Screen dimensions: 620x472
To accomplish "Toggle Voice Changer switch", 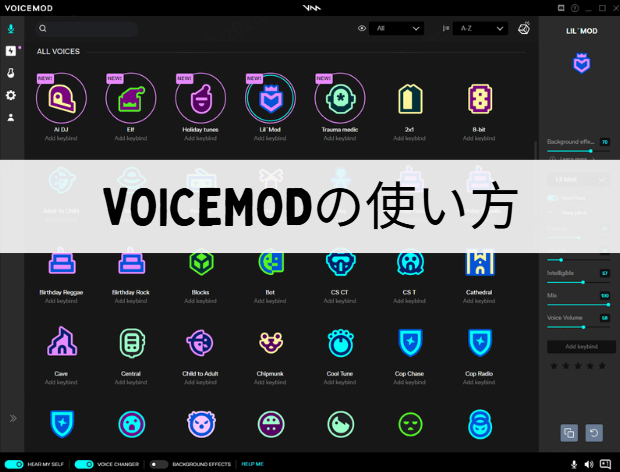I will 84,464.
